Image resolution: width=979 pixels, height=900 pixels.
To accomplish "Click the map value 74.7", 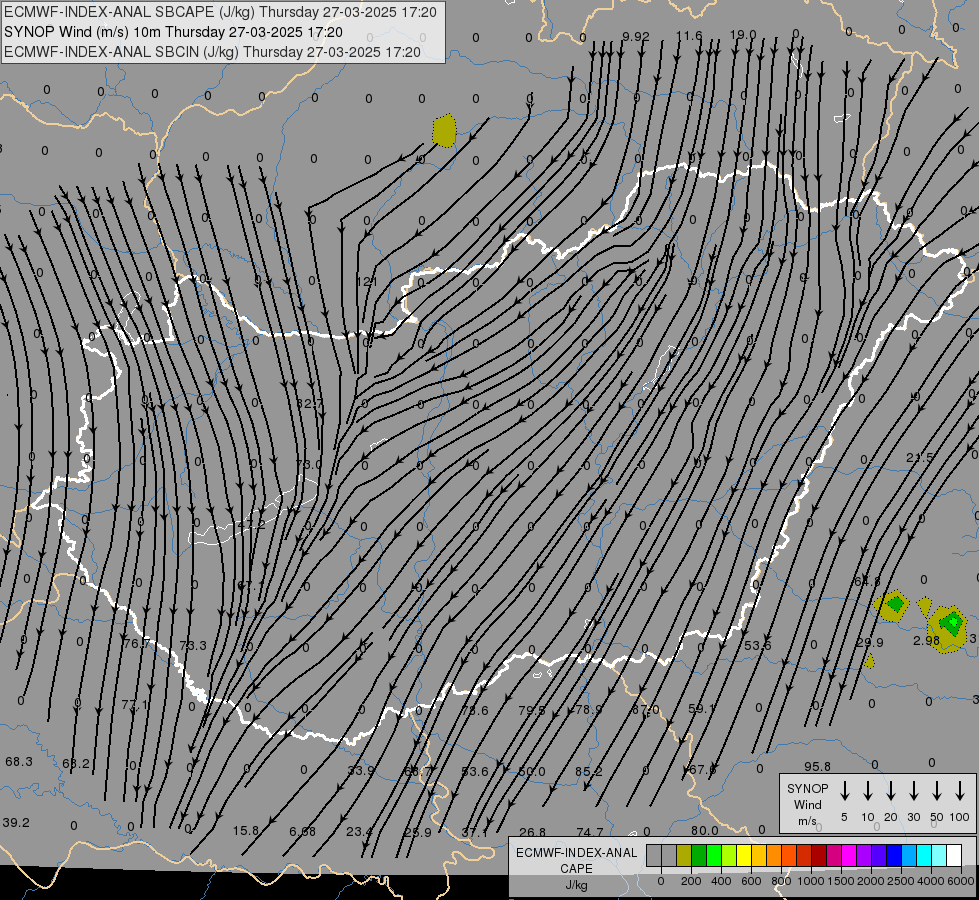I will tap(590, 832).
